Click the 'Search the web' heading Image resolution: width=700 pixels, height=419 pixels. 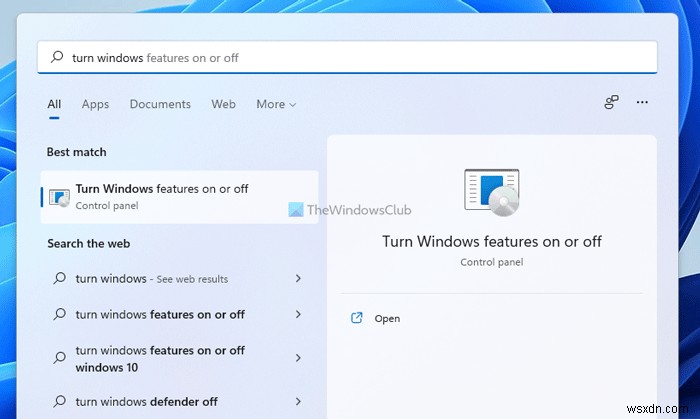point(89,244)
